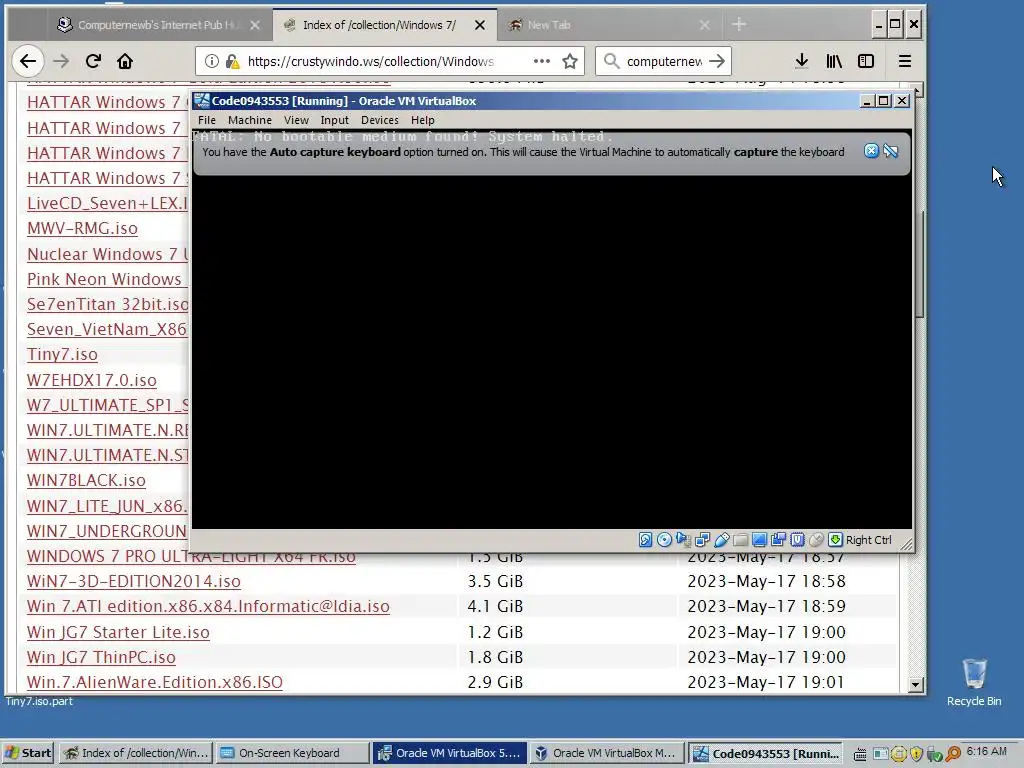Click the search arrow in the search box
Viewport: 1024px width, 768px height.
(x=717, y=61)
